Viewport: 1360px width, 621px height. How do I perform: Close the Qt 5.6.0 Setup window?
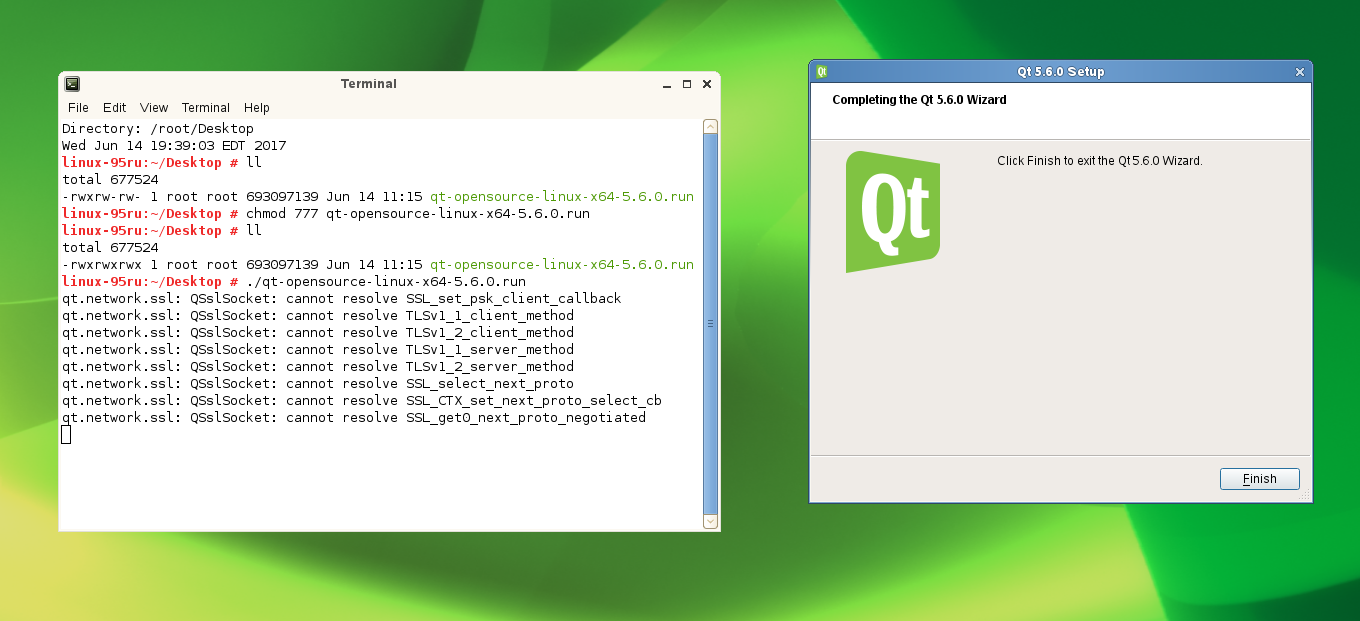pos(1300,72)
